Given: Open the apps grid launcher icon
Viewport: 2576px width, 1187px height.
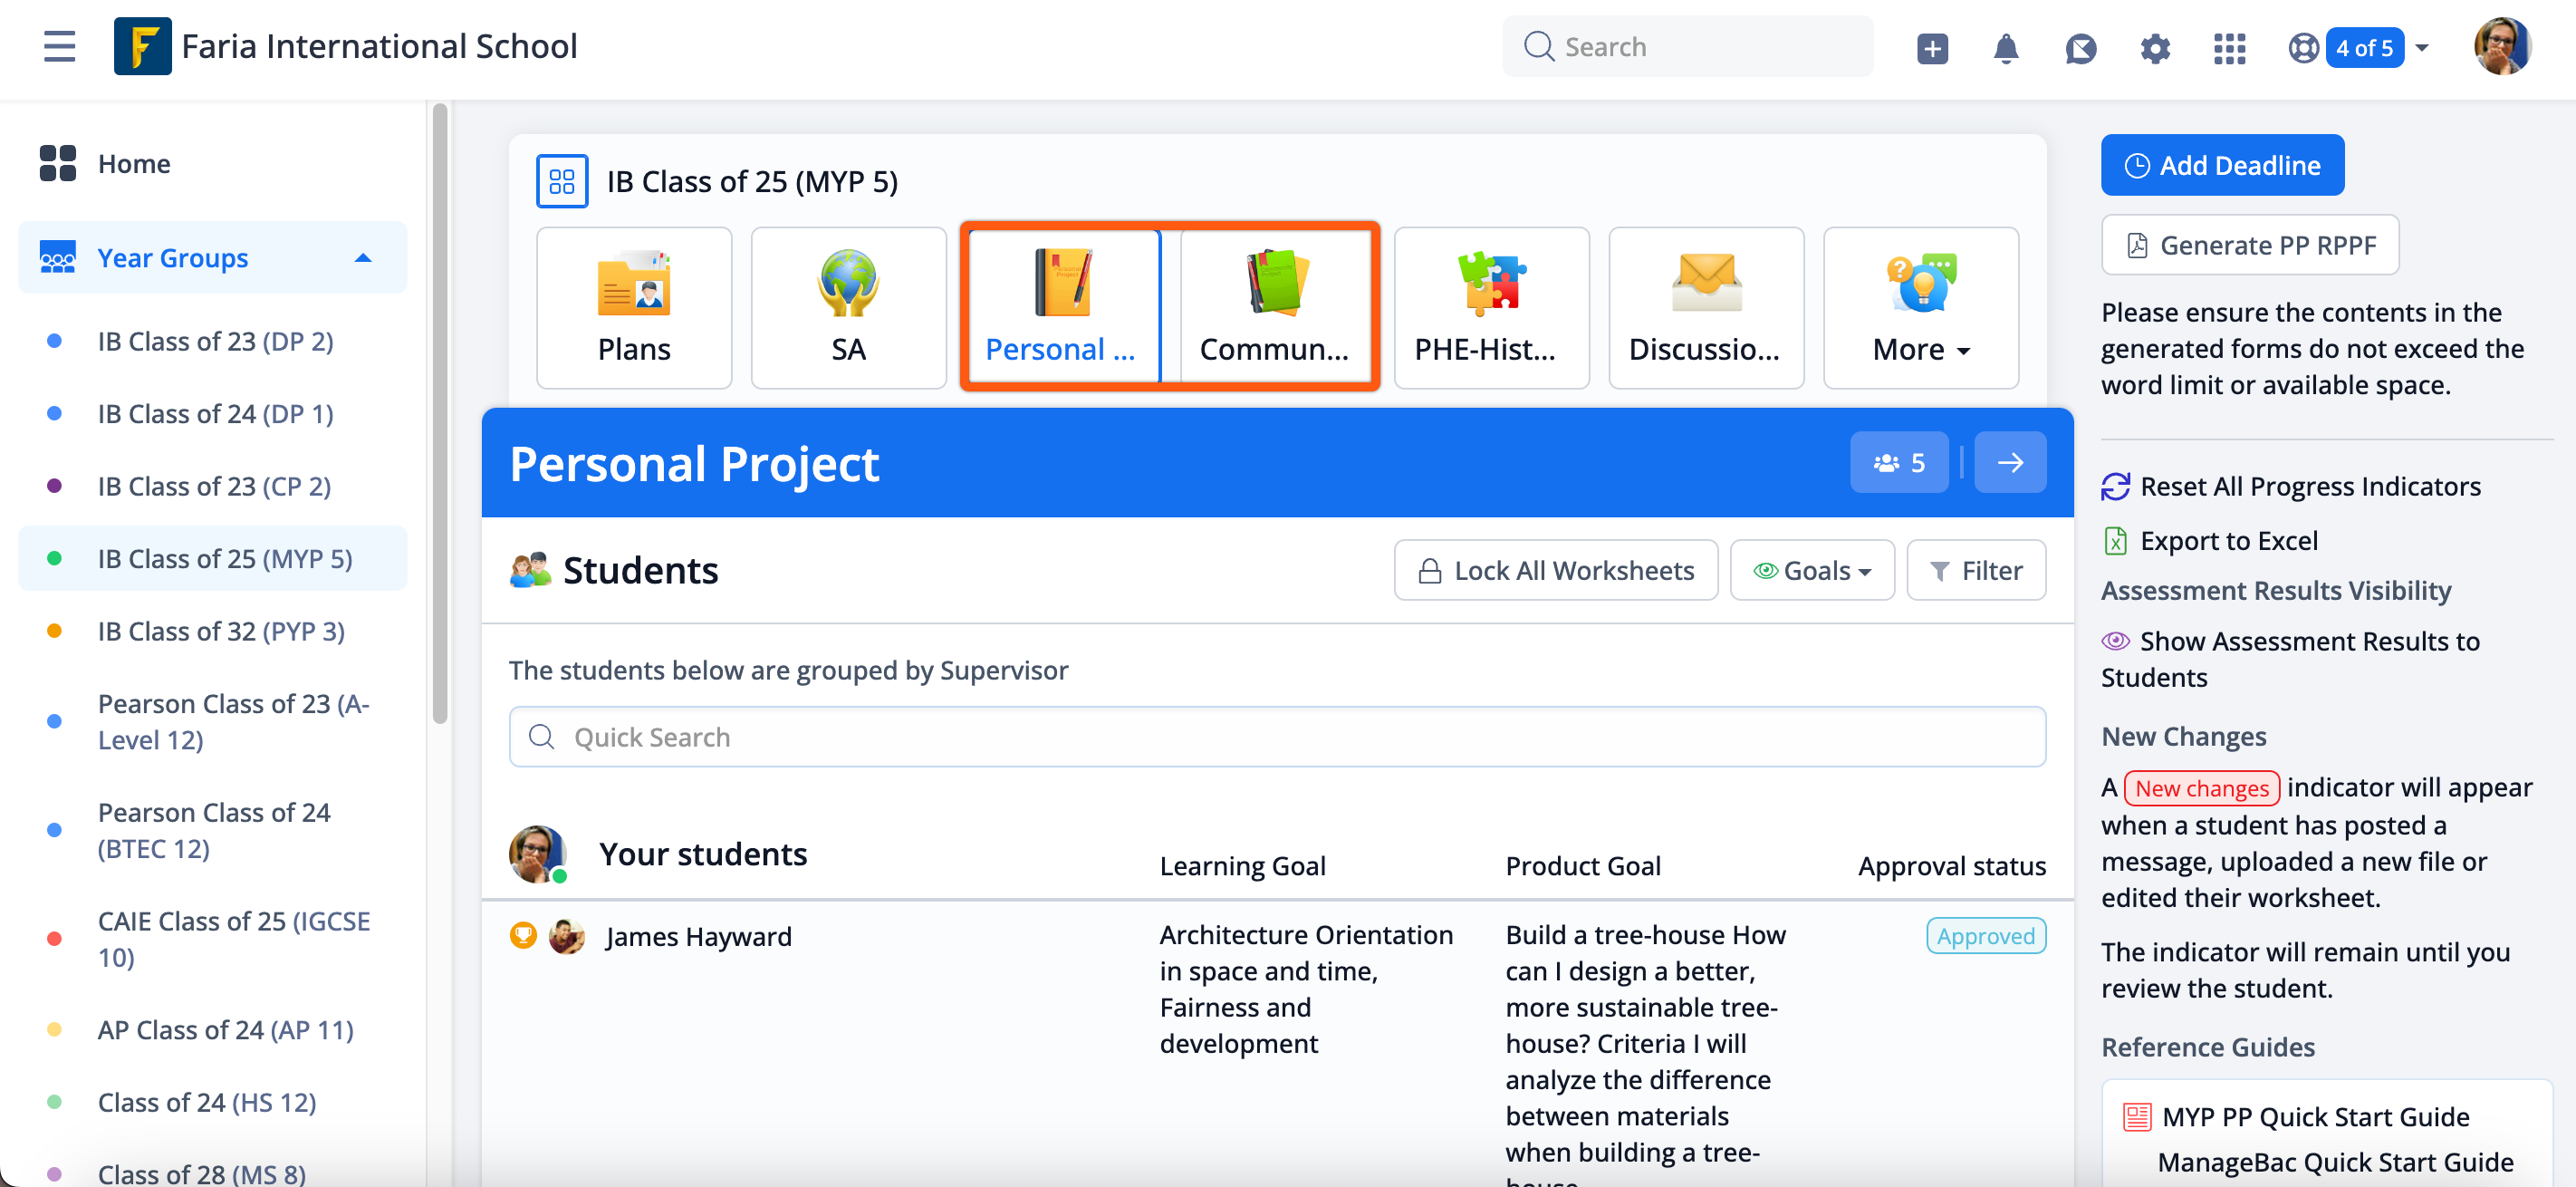Looking at the screenshot, I should (x=2229, y=48).
